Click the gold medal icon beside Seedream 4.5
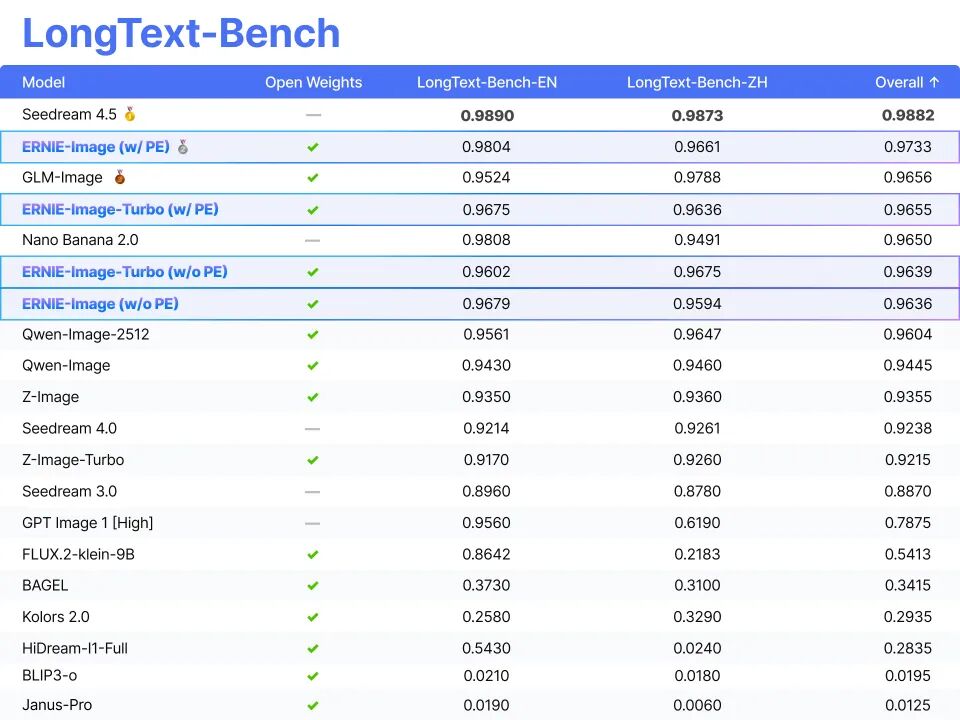The height and width of the screenshot is (720, 960). pos(130,115)
